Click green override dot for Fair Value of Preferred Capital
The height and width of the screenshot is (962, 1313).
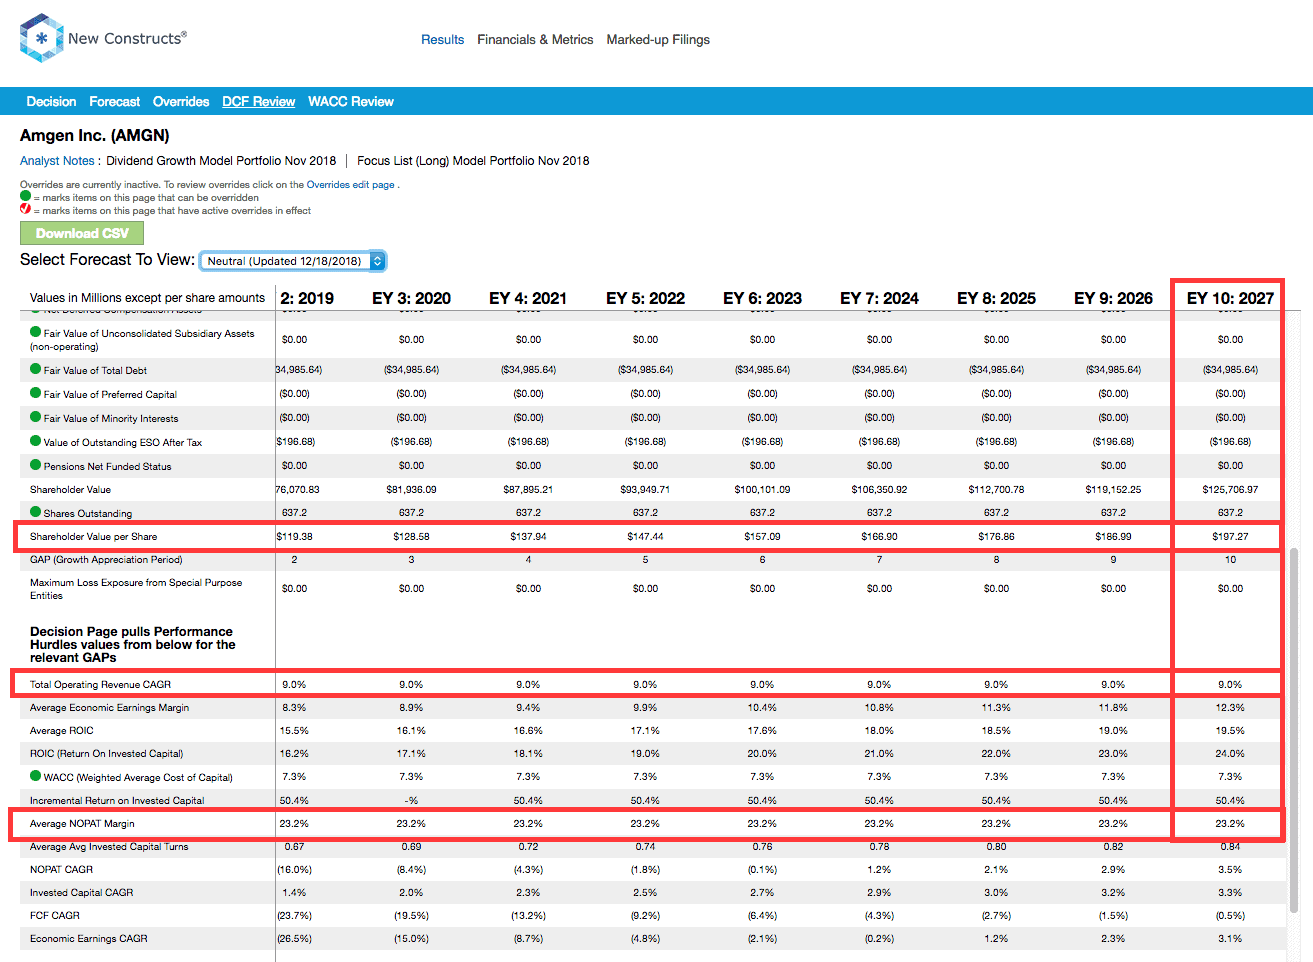click(x=36, y=393)
